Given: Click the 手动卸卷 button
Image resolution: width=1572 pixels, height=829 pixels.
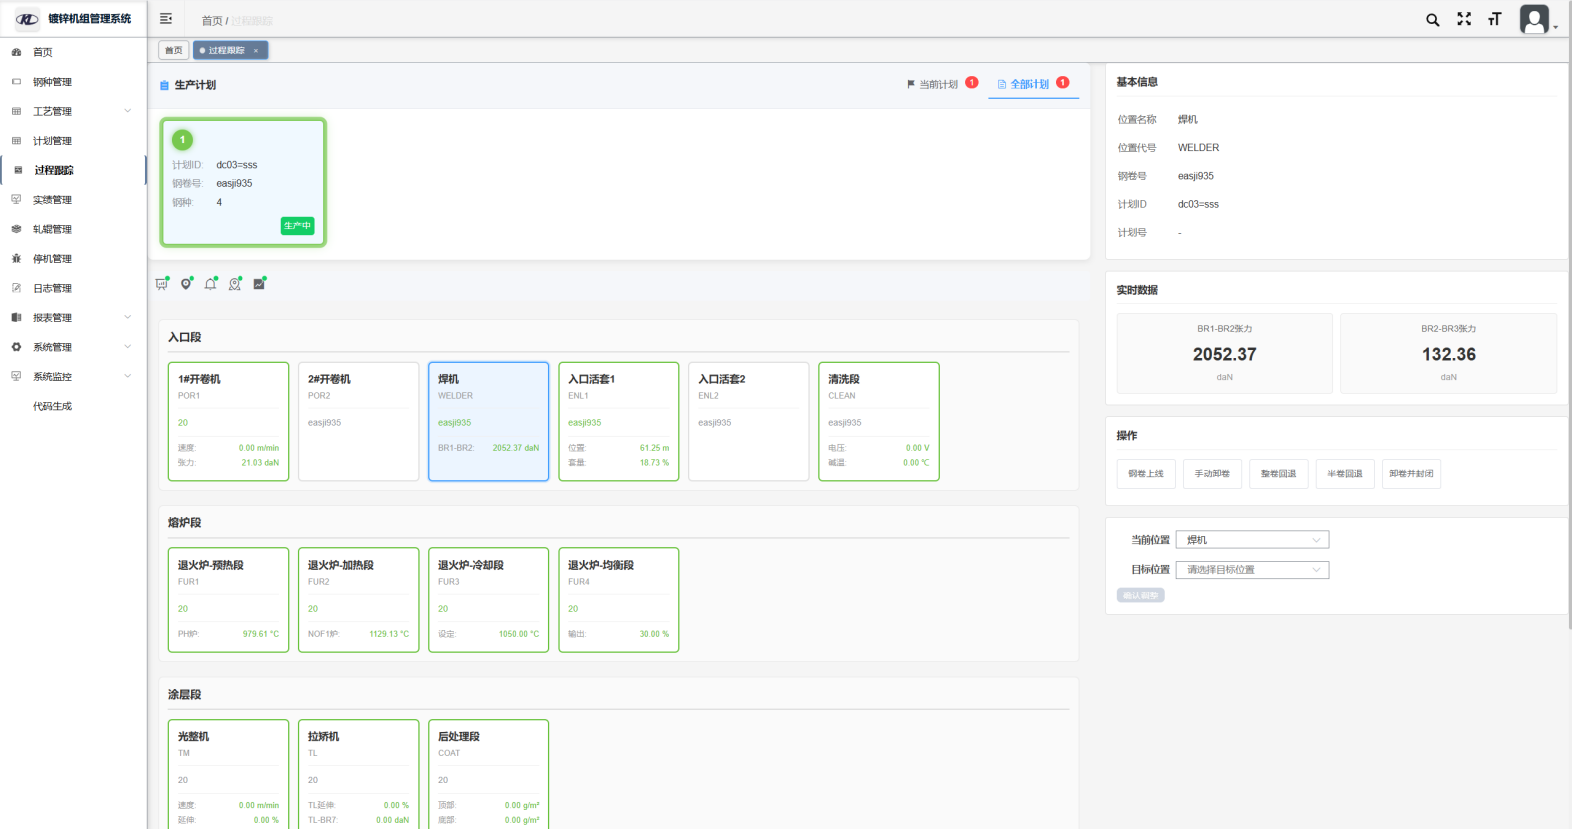Looking at the screenshot, I should [1212, 474].
